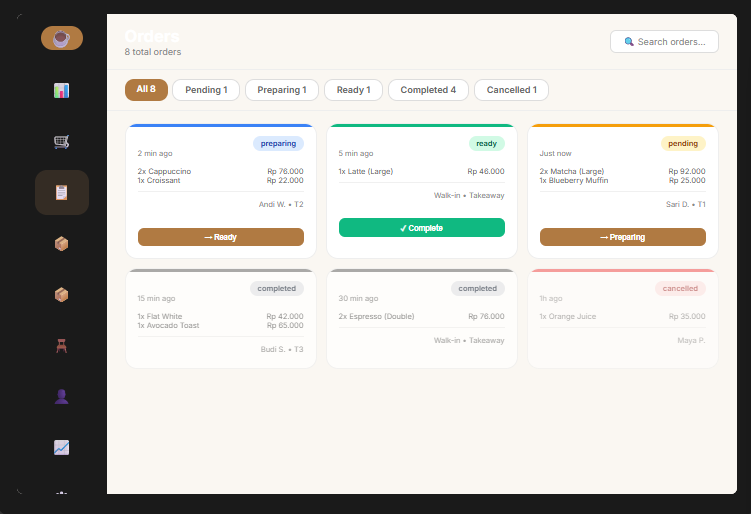Click the yellow pending status badge
Image resolution: width=751 pixels, height=514 pixels.
click(683, 143)
